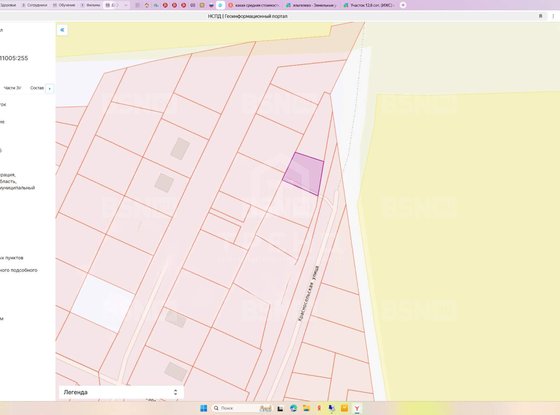Open Yandex Browser from the taskbar
This screenshot has height=415, width=560.
357,408
